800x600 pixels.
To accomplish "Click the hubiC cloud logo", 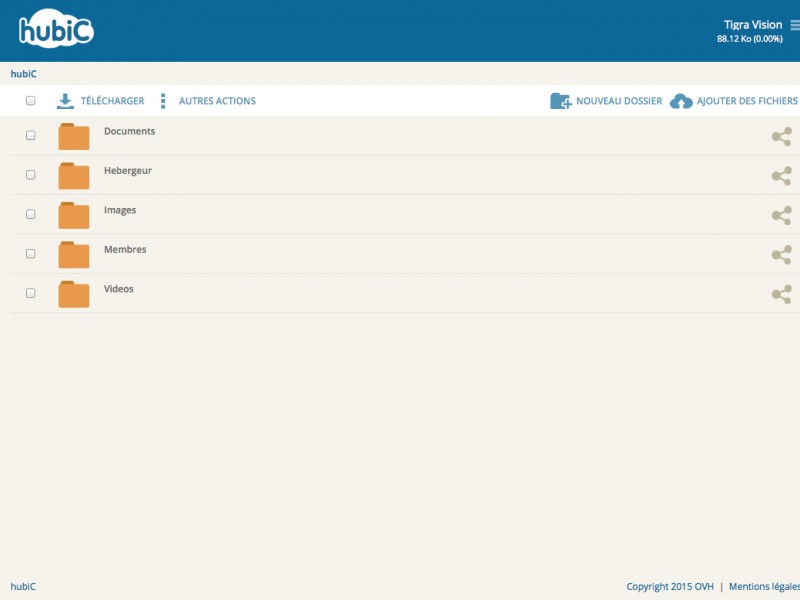I will (56, 30).
